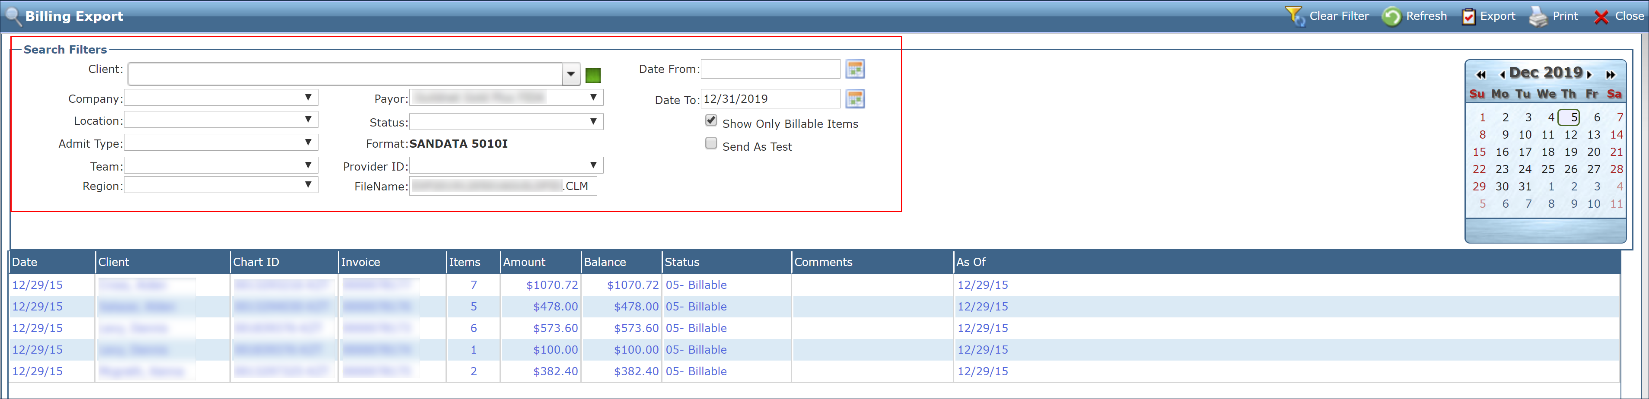Select December 14 in the calendar
The width and height of the screenshot is (1649, 399).
pos(1617,135)
